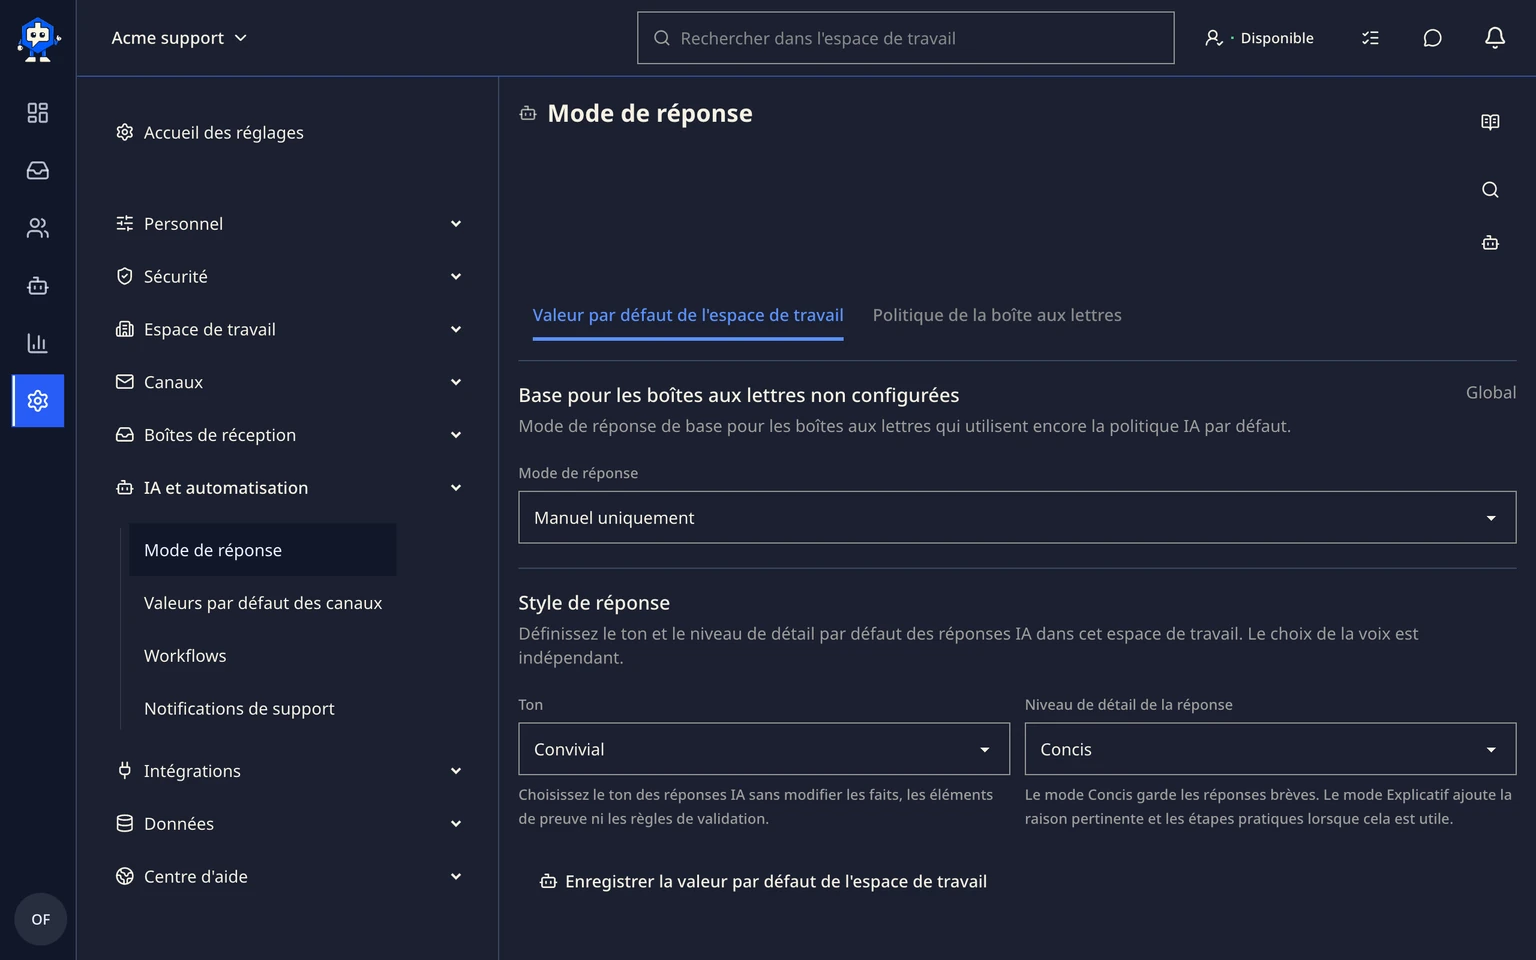1536x960 pixels.
Task: Open the documentation book icon
Action: [1490, 122]
